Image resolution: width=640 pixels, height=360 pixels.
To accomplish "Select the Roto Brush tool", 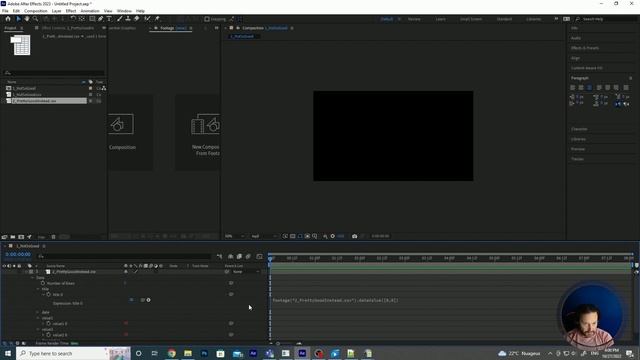I will tap(147, 19).
